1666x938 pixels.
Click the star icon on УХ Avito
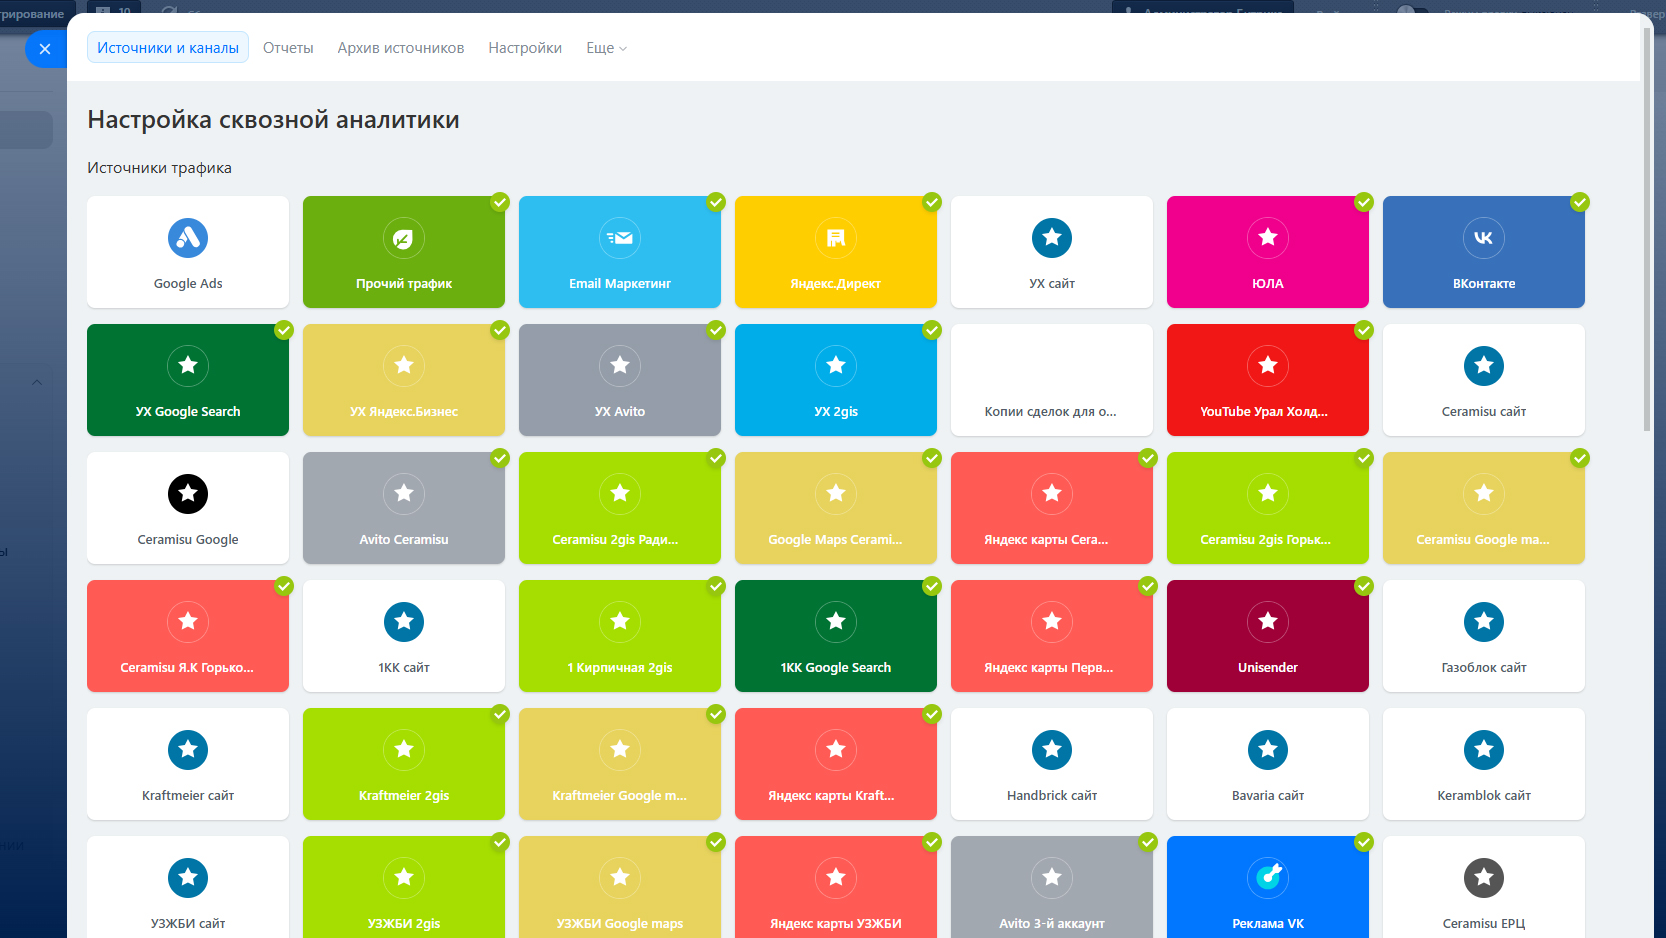(620, 366)
